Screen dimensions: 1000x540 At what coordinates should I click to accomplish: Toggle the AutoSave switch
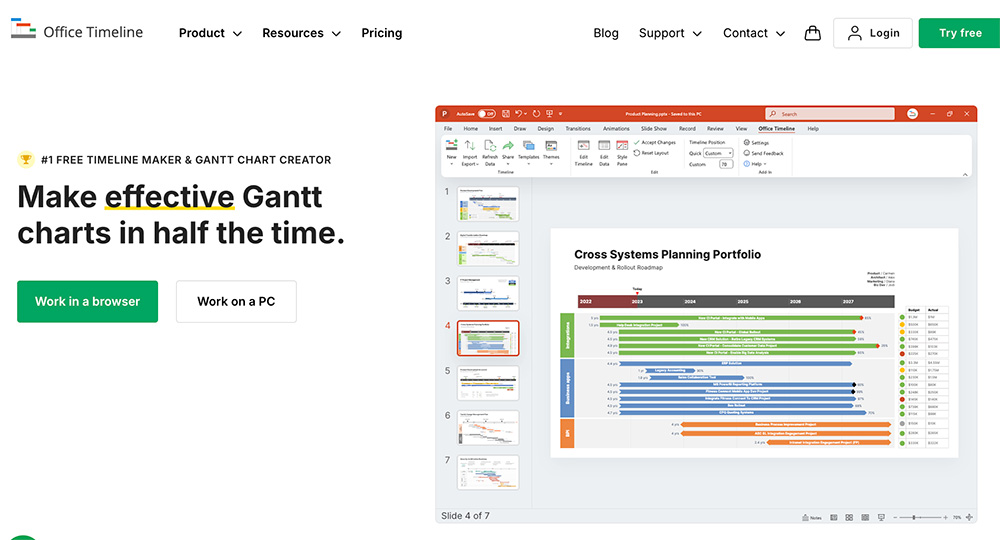click(x=486, y=114)
